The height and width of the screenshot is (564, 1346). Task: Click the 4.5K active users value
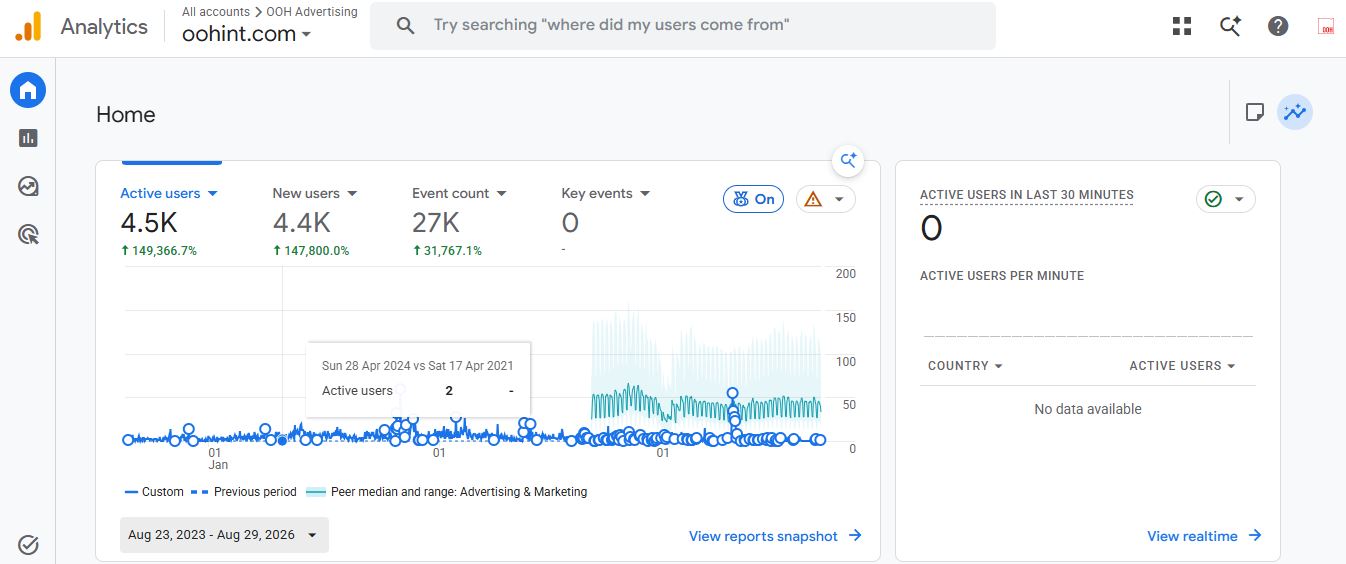tap(151, 222)
